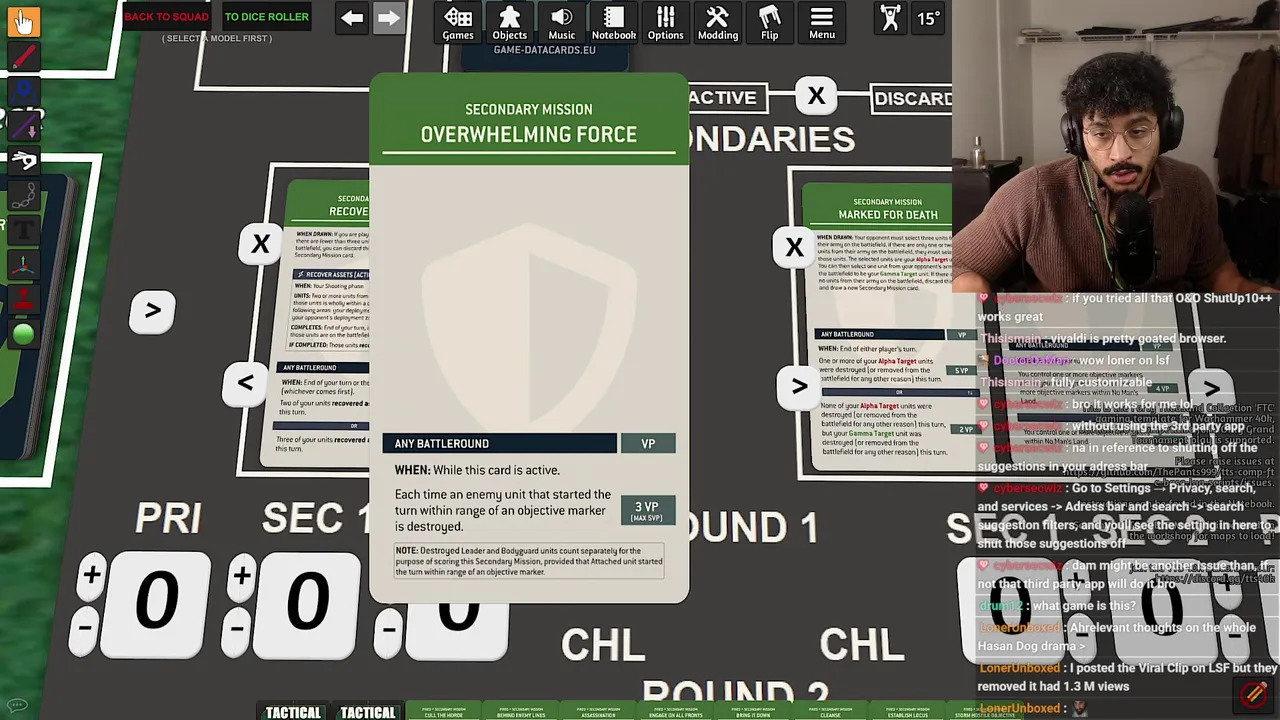1280x720 pixels.
Task: Click the > arrow left of Recover Assets X
Action: (152, 311)
